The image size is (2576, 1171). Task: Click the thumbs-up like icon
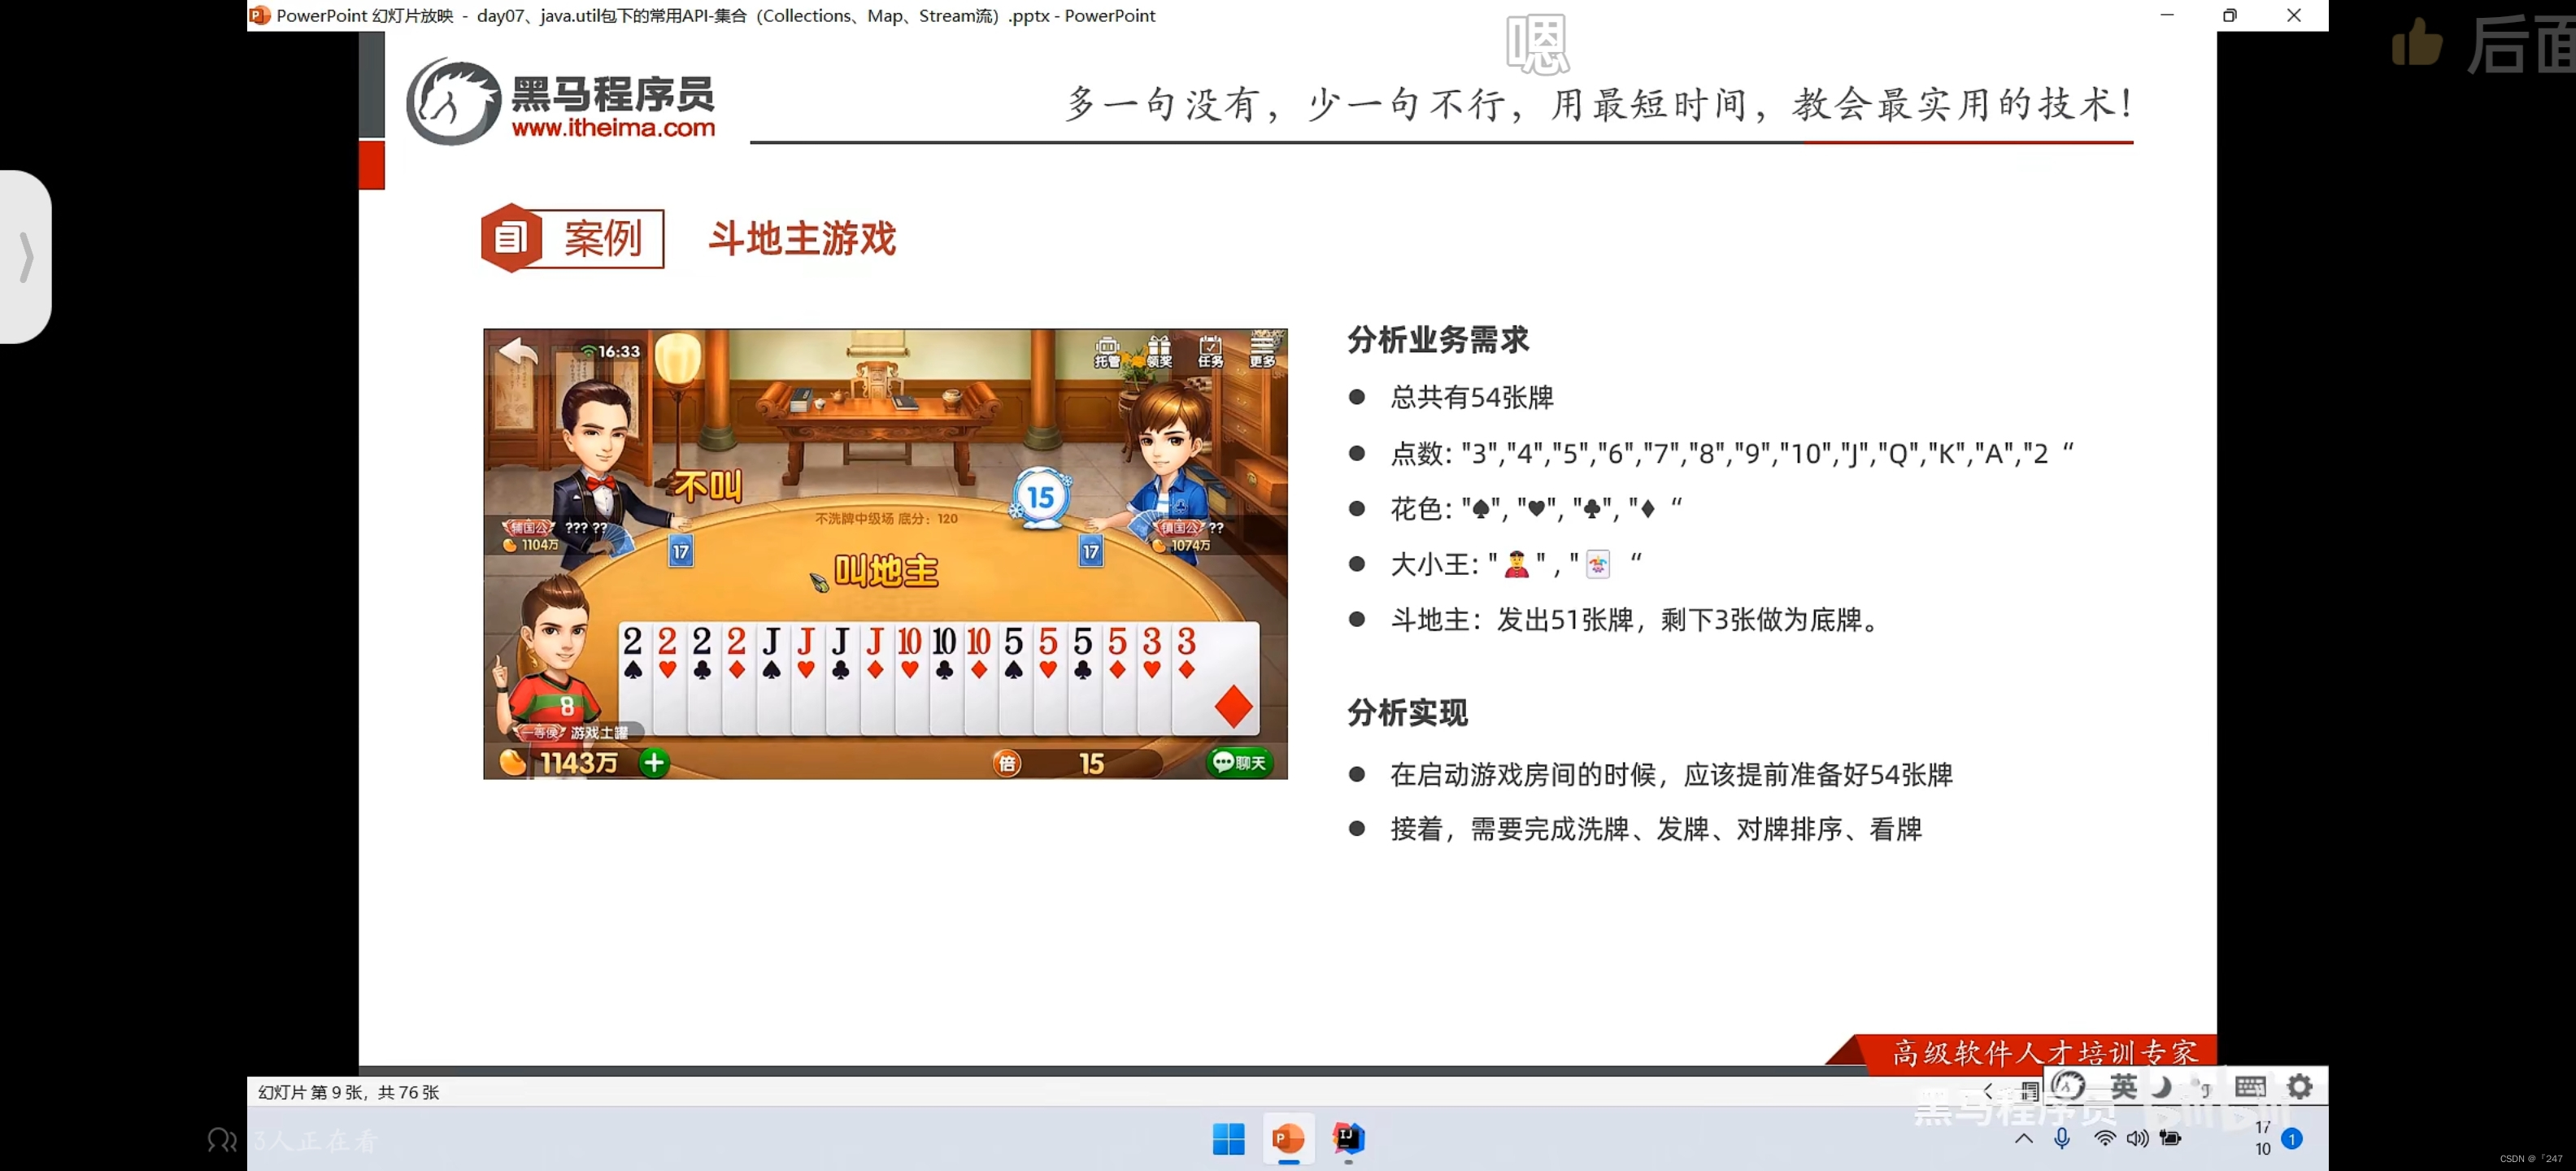pos(2417,43)
